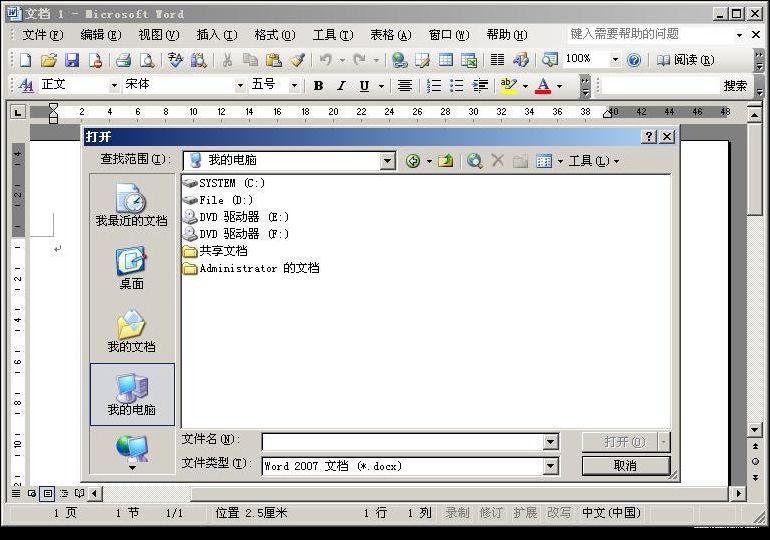Toggle center alignment button
Image resolution: width=770 pixels, height=540 pixels.
pyautogui.click(x=405, y=86)
